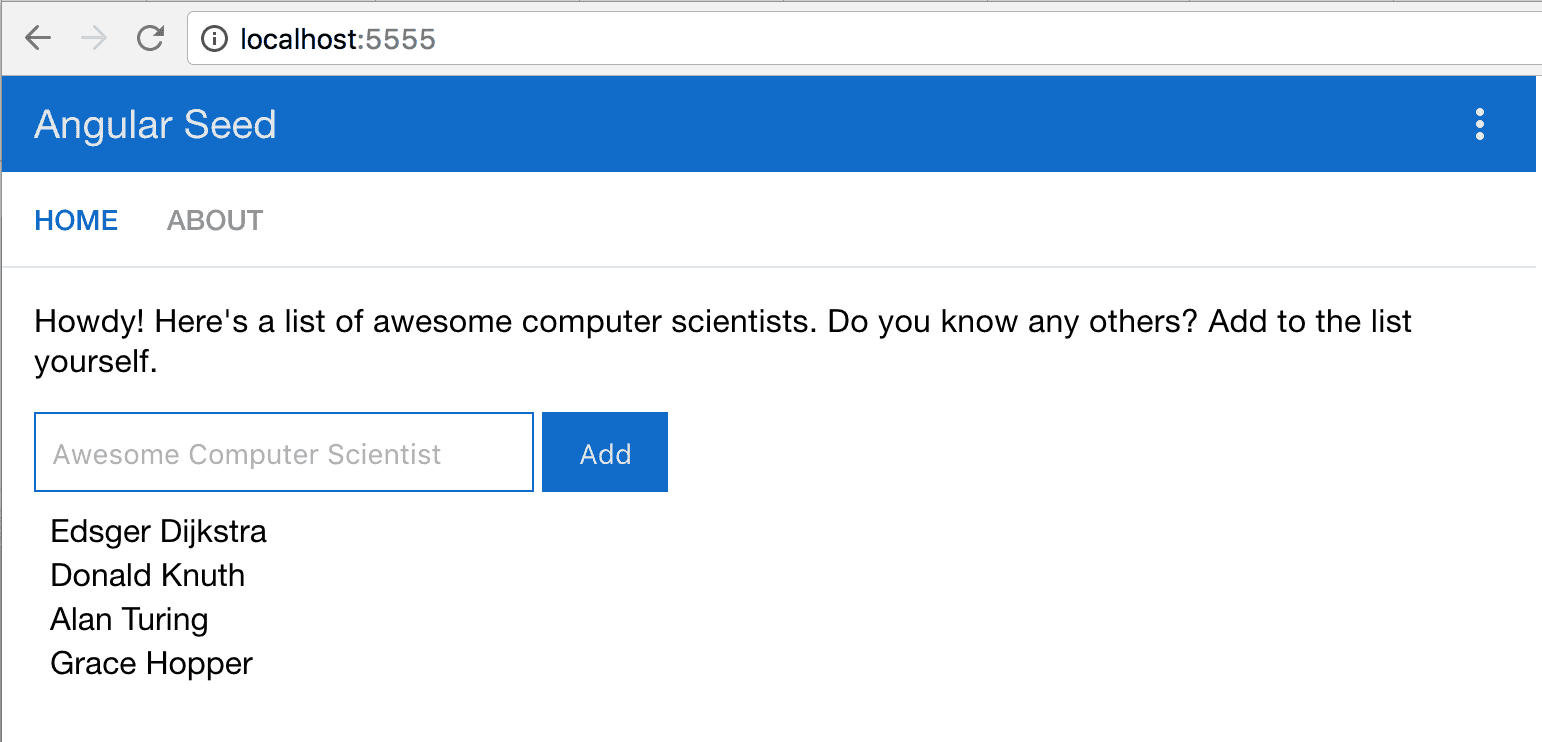1542x742 pixels.
Task: Select Alan Turing in the list
Action: (129, 620)
